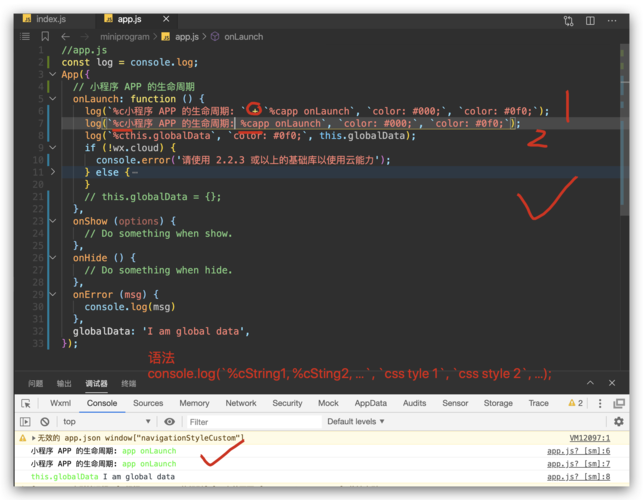The width and height of the screenshot is (643, 500).
Task: Open the app.js? [sm]:8 source link
Action: click(x=579, y=477)
